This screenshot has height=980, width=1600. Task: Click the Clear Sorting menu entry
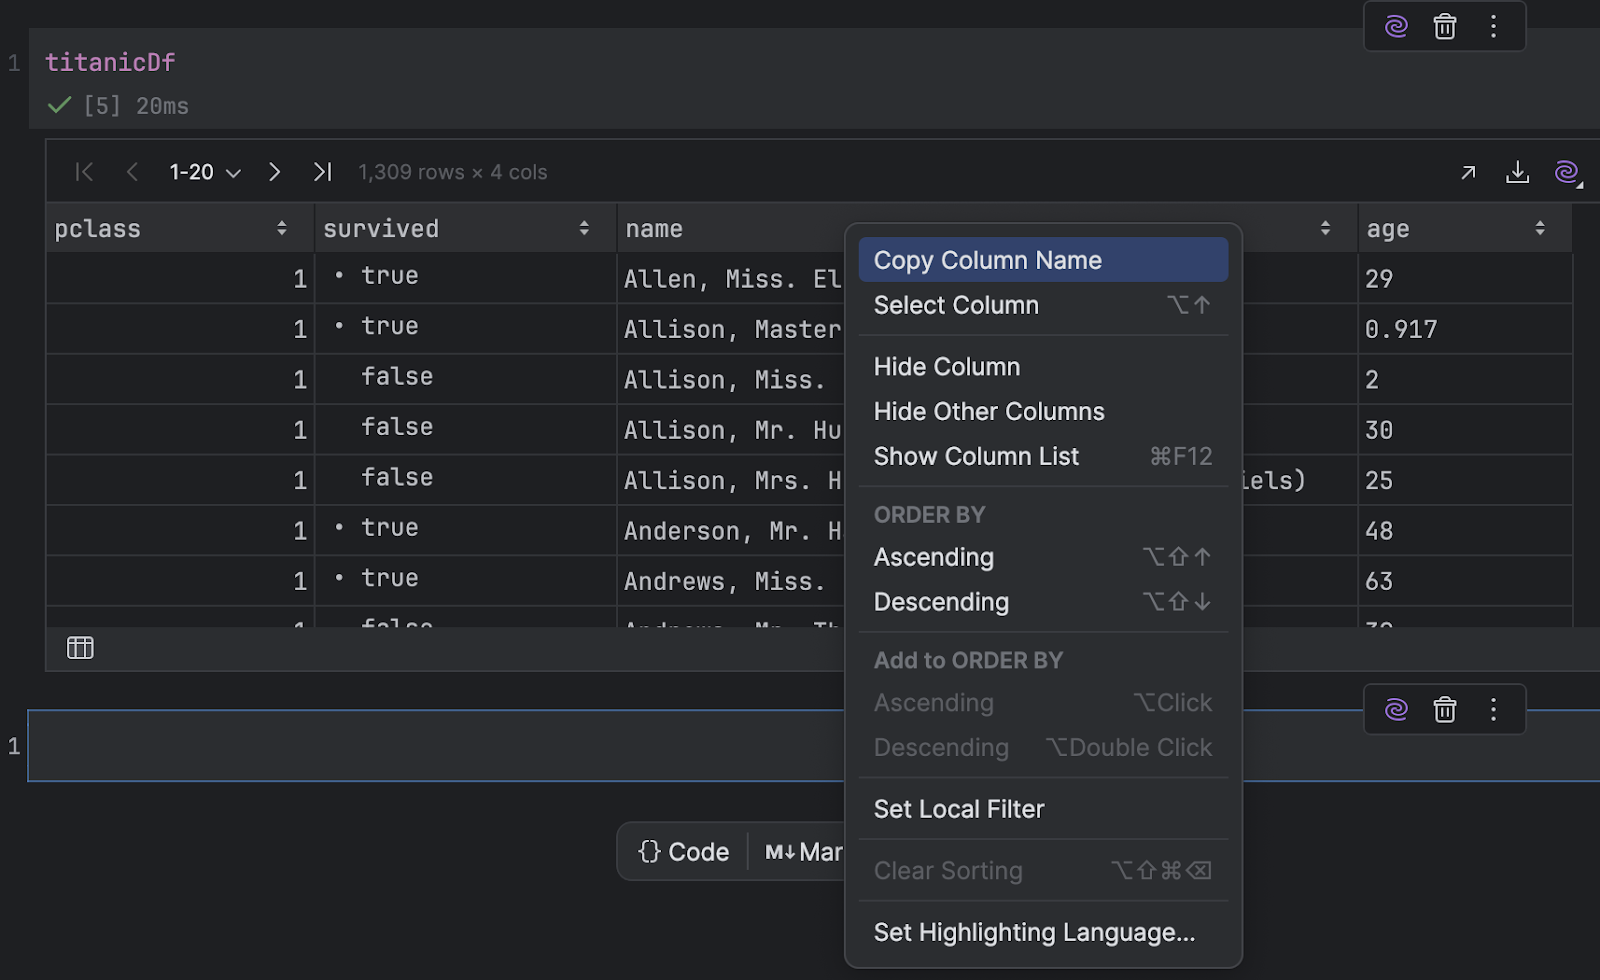tap(1043, 871)
